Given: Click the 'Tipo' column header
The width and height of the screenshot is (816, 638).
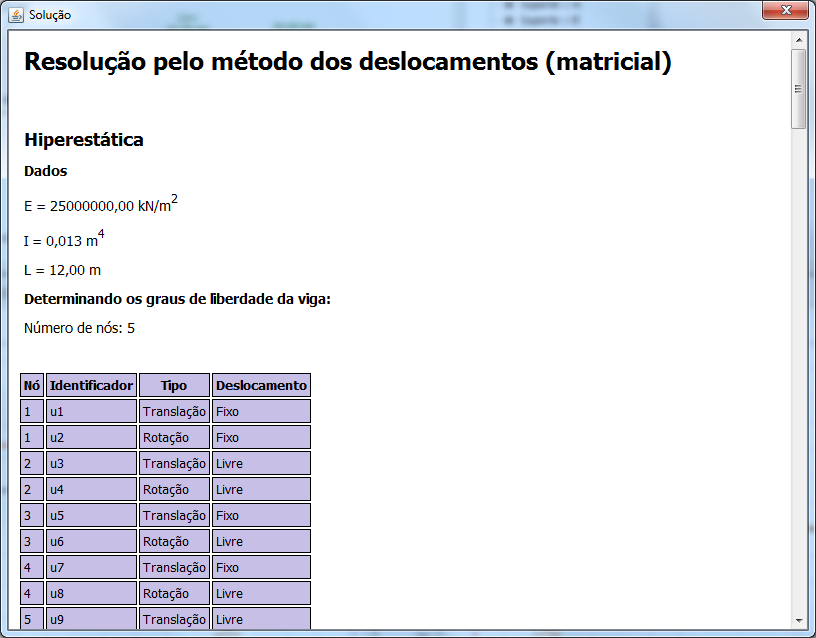Looking at the screenshot, I should 174,385.
